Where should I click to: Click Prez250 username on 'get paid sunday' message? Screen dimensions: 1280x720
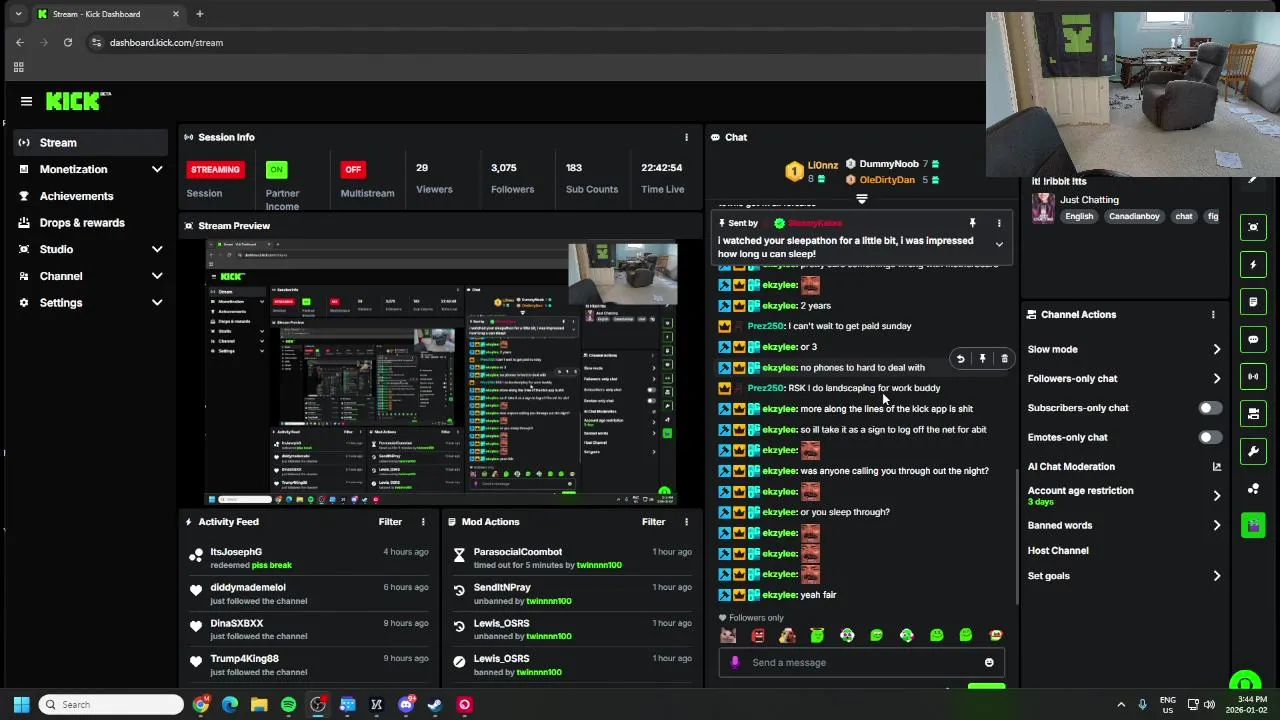[x=766, y=326]
